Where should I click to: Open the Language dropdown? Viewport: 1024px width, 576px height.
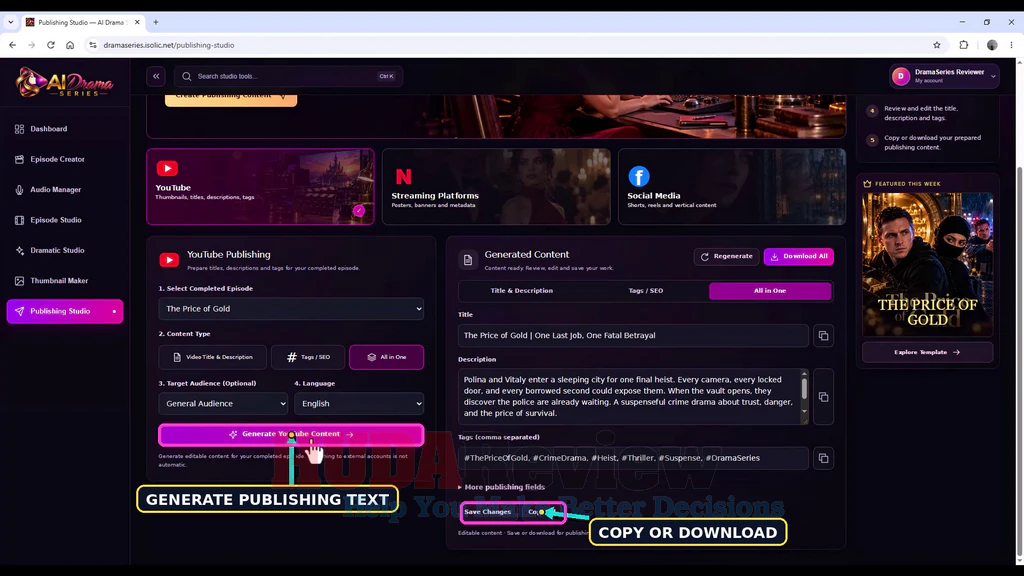click(x=359, y=404)
